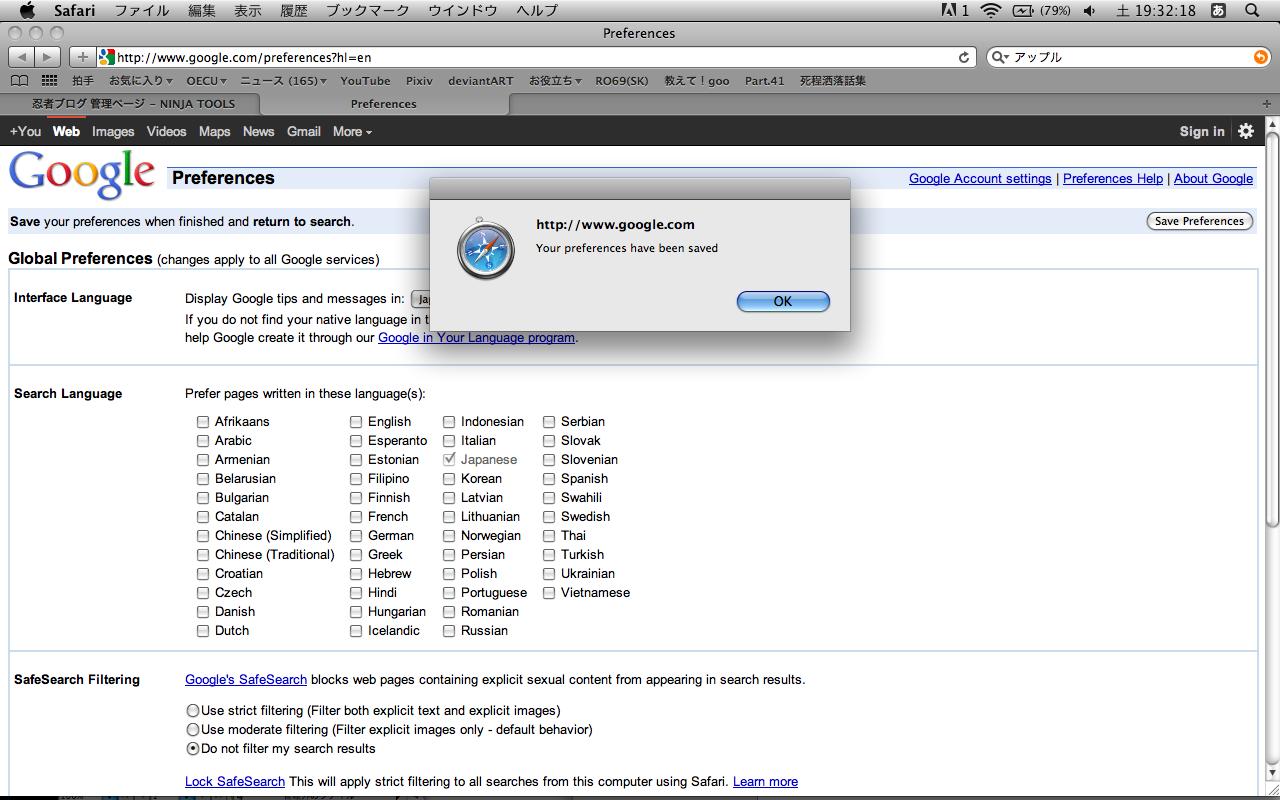This screenshot has height=800, width=1280.
Task: Show all bookmarks with the open-book icon
Action: tap(19, 81)
